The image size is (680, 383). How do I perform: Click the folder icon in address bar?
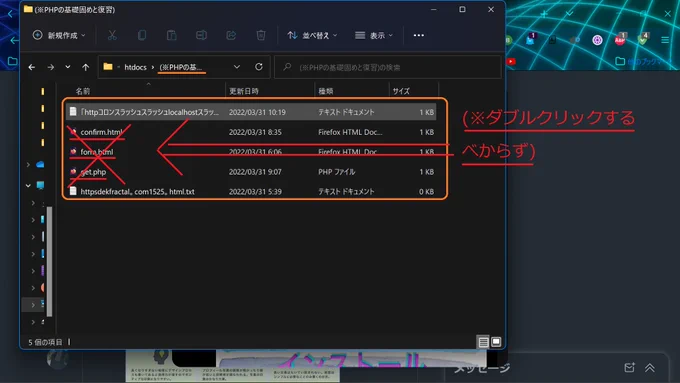pos(108,67)
